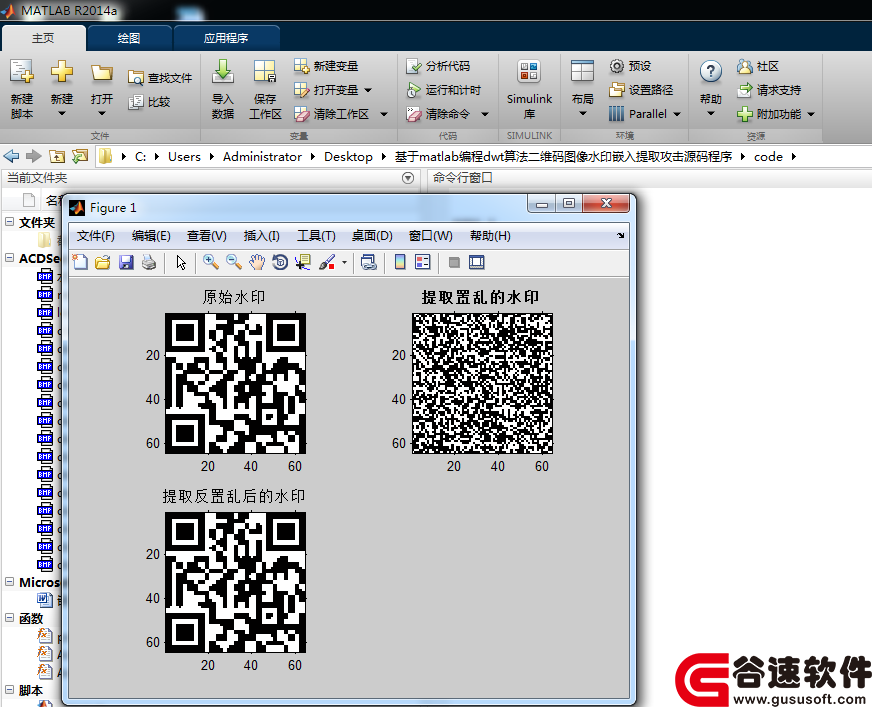The width and height of the screenshot is (872, 707).
Task: Open the 查看(V) menu in Figure 1
Action: pyautogui.click(x=207, y=236)
